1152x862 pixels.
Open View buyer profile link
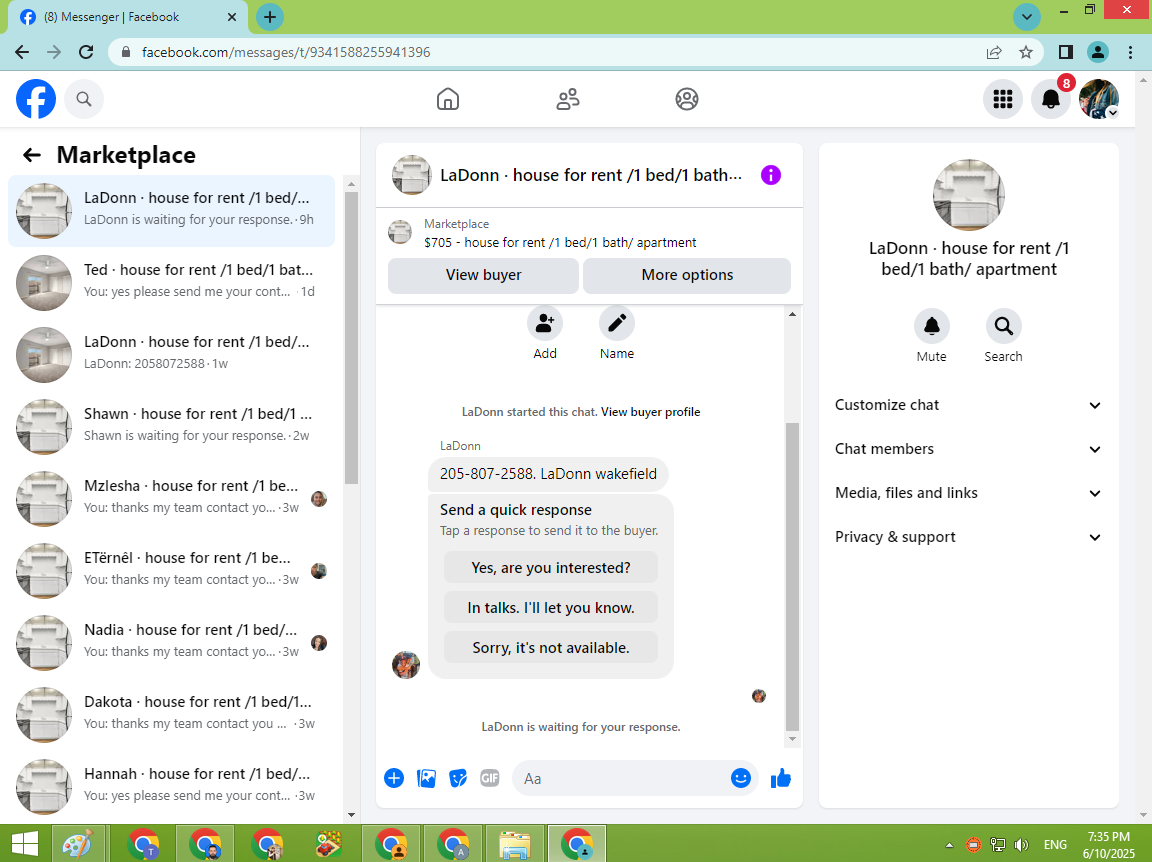(650, 412)
